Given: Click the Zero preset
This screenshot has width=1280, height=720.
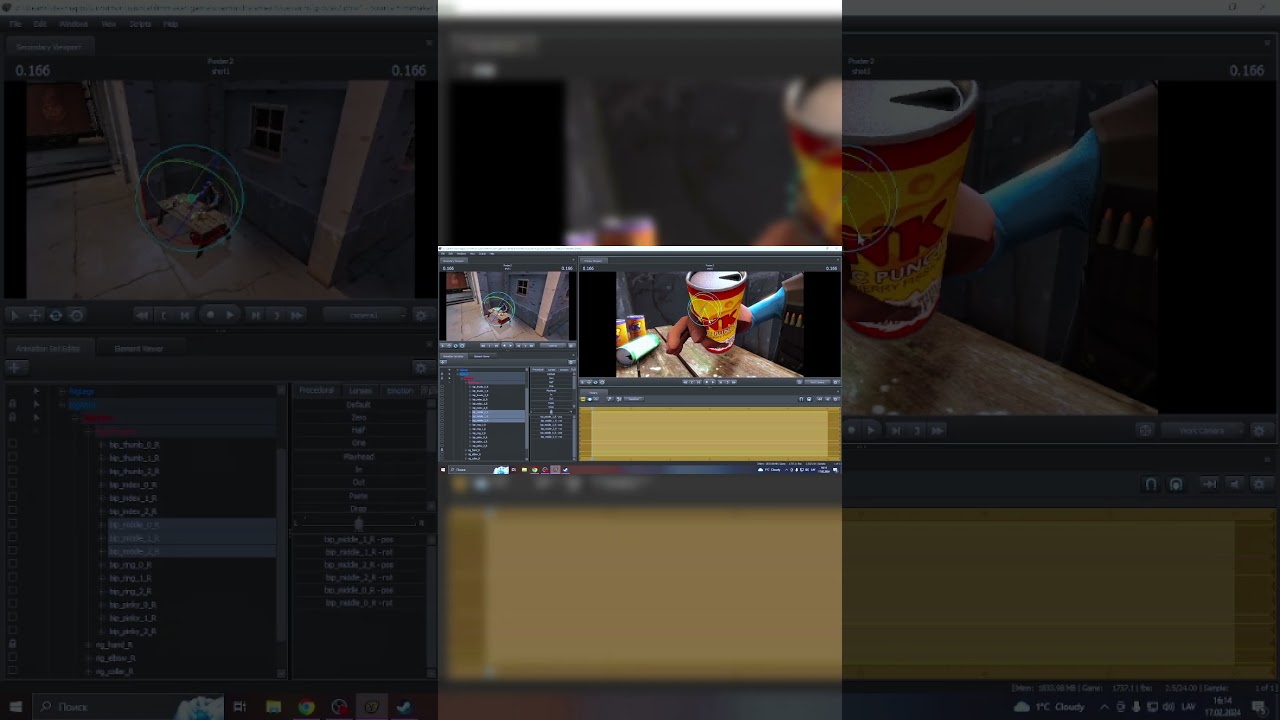Looking at the screenshot, I should click(358, 417).
